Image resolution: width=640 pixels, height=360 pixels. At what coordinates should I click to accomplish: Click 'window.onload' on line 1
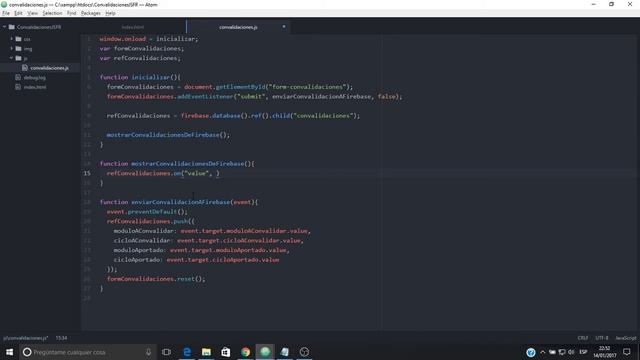click(122, 39)
